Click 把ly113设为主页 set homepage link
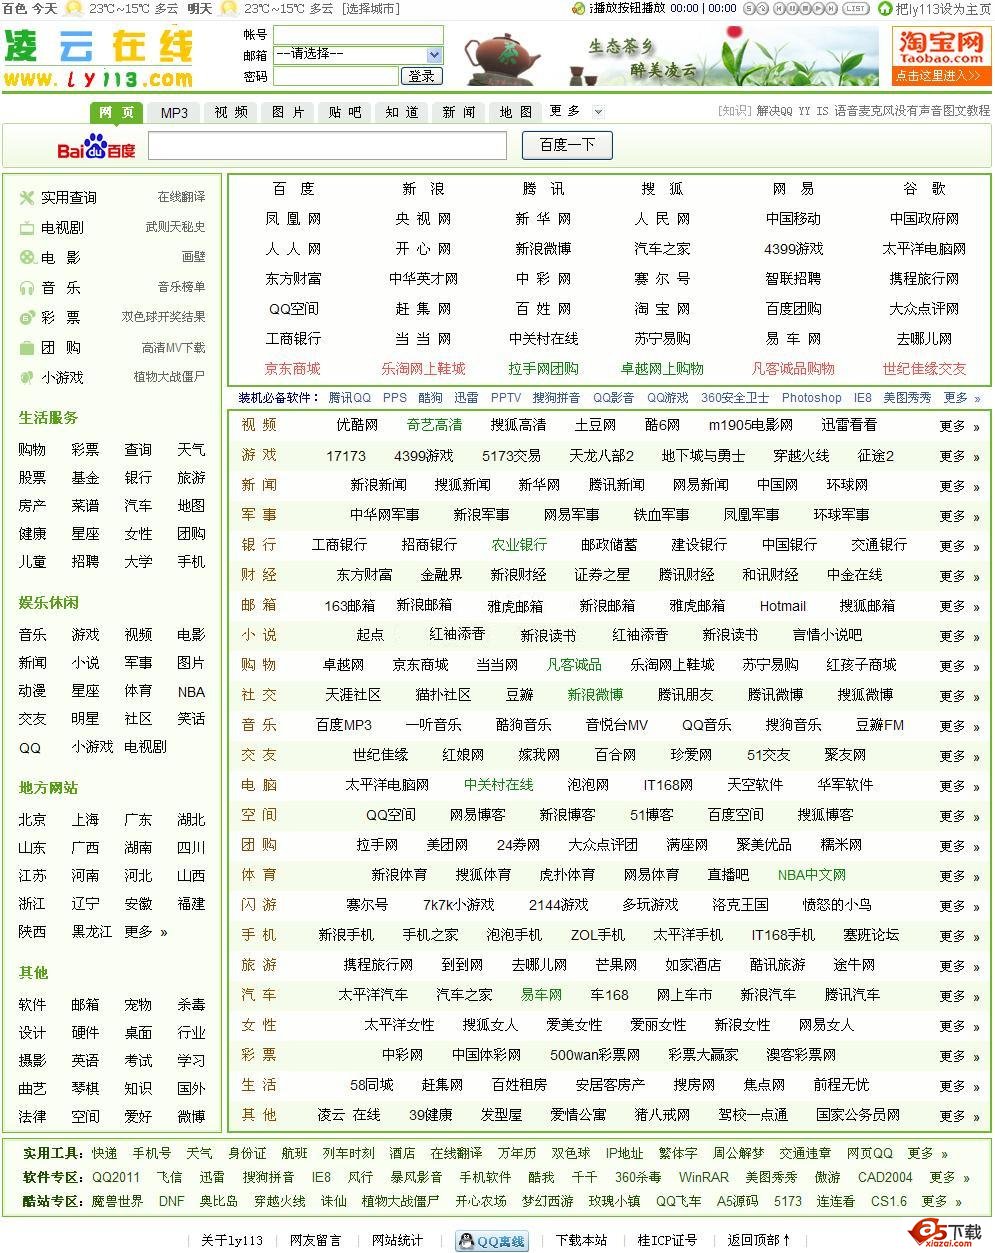Screen dimensions: 995x1253 944,9
